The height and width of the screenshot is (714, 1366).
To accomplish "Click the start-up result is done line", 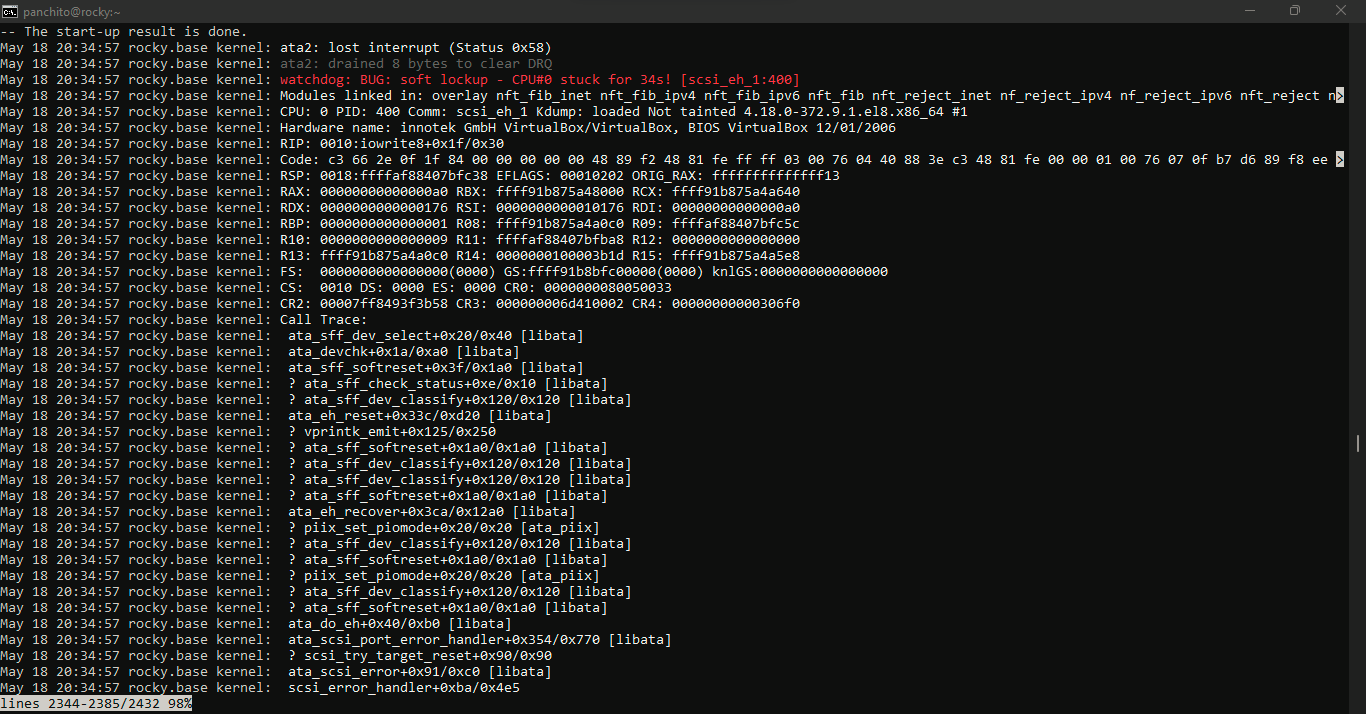I will [123, 32].
